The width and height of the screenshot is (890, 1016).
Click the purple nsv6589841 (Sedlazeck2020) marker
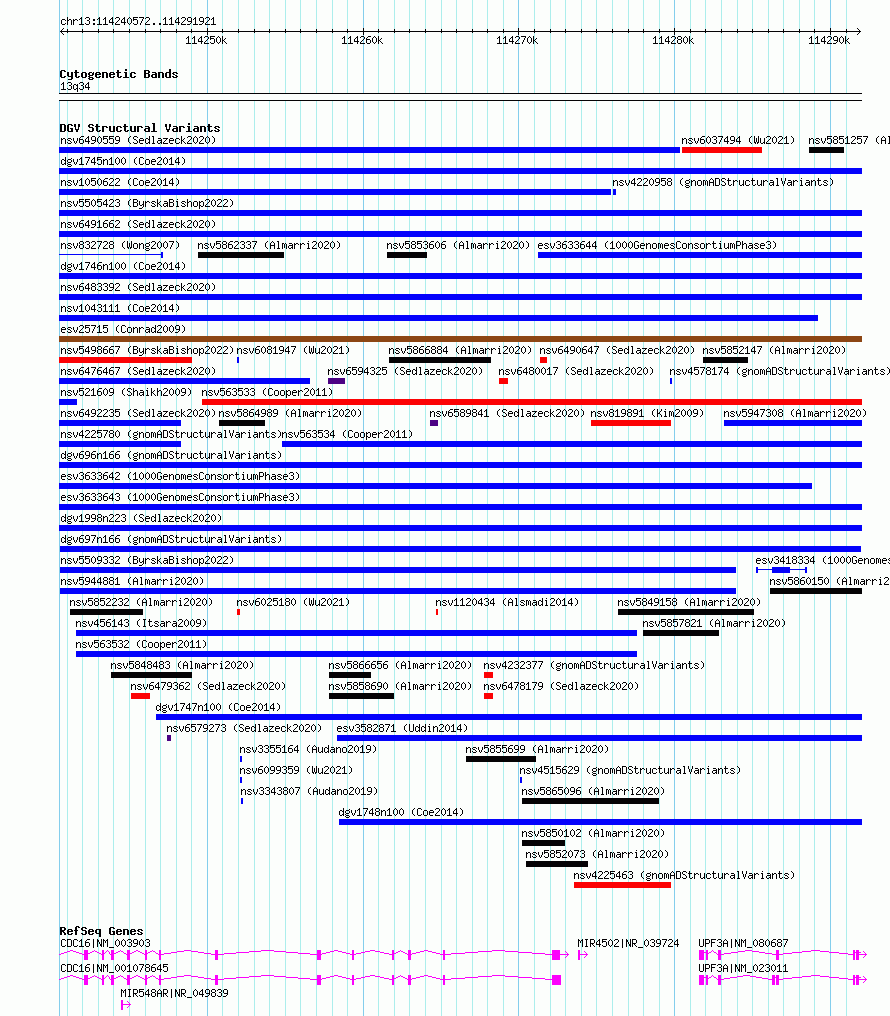click(434, 423)
